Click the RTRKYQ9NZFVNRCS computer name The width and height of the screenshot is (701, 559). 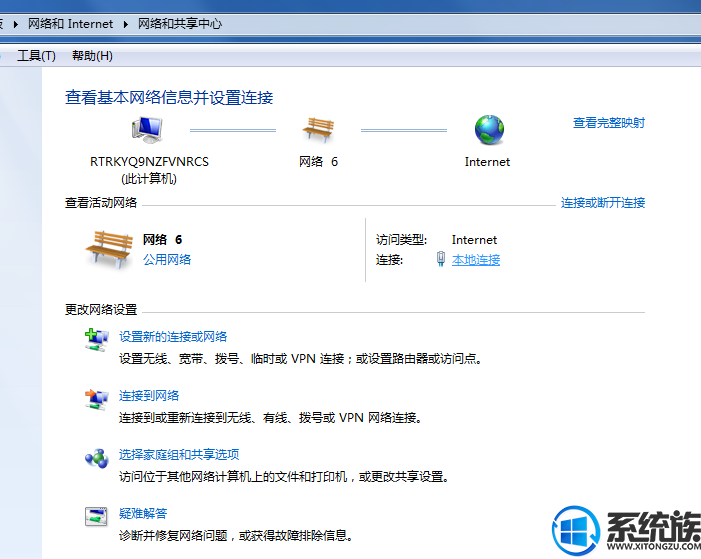coord(149,161)
